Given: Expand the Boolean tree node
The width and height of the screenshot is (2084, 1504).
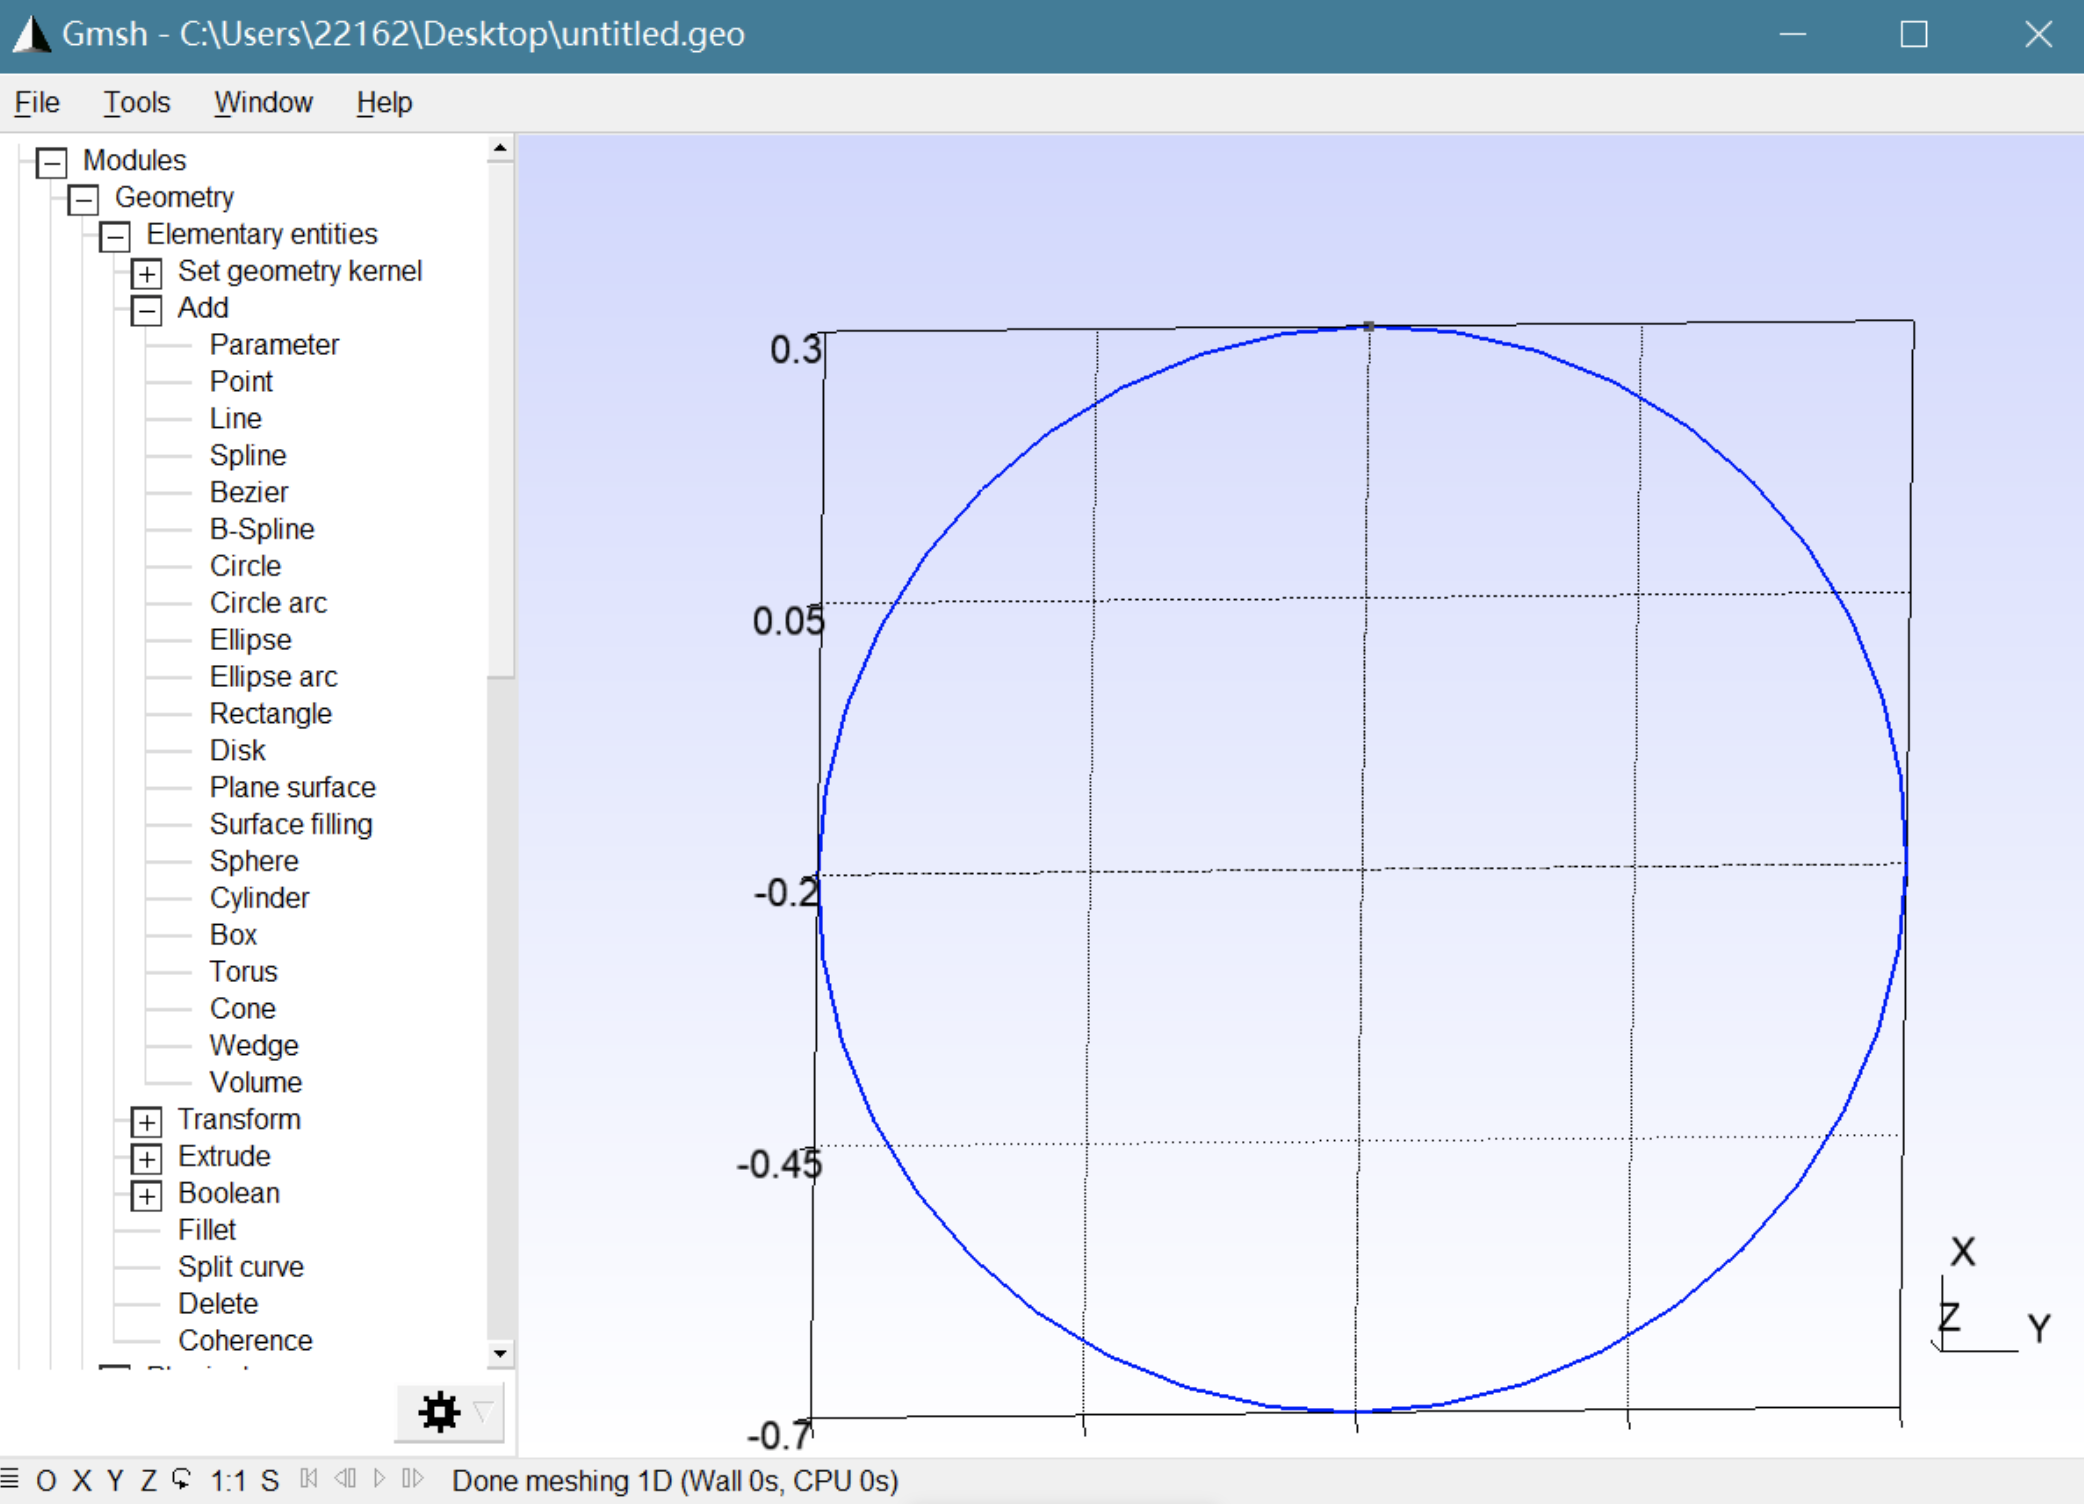Looking at the screenshot, I should (x=146, y=1195).
